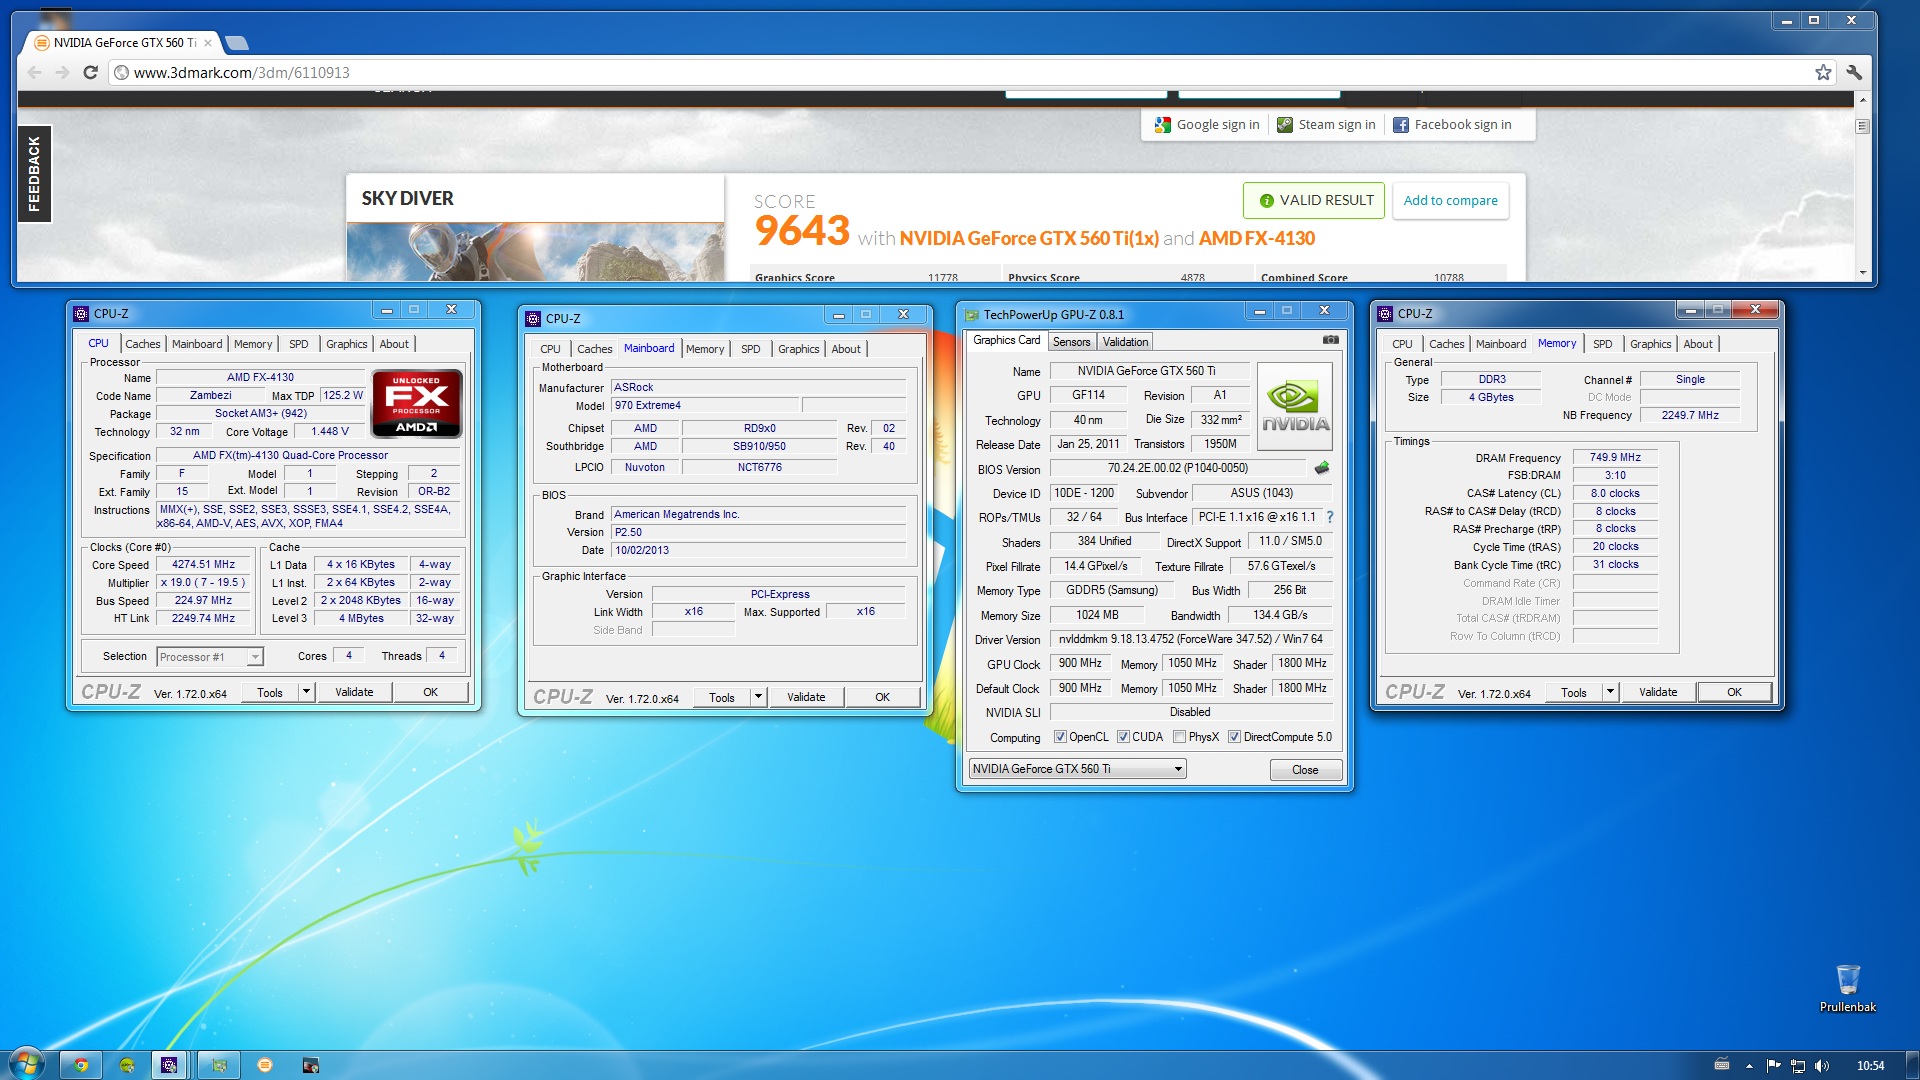
Task: Toggle the DirectCompute 5.0 checkbox in GPU-Z
Action: click(x=1234, y=737)
